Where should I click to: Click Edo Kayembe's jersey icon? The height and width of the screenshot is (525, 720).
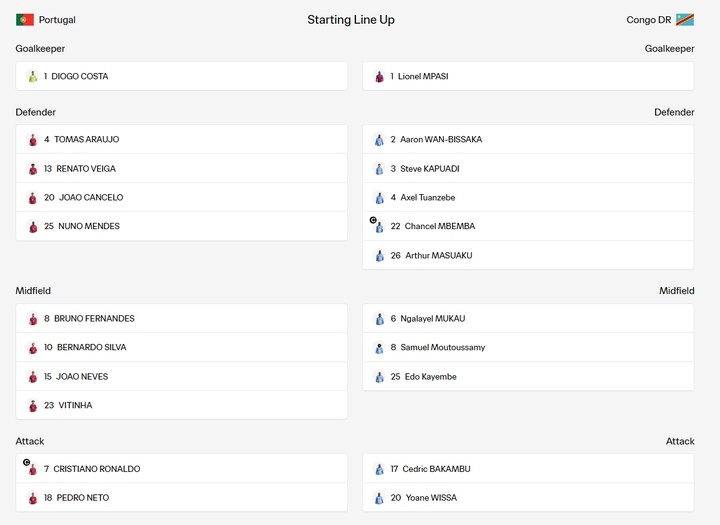click(x=379, y=377)
